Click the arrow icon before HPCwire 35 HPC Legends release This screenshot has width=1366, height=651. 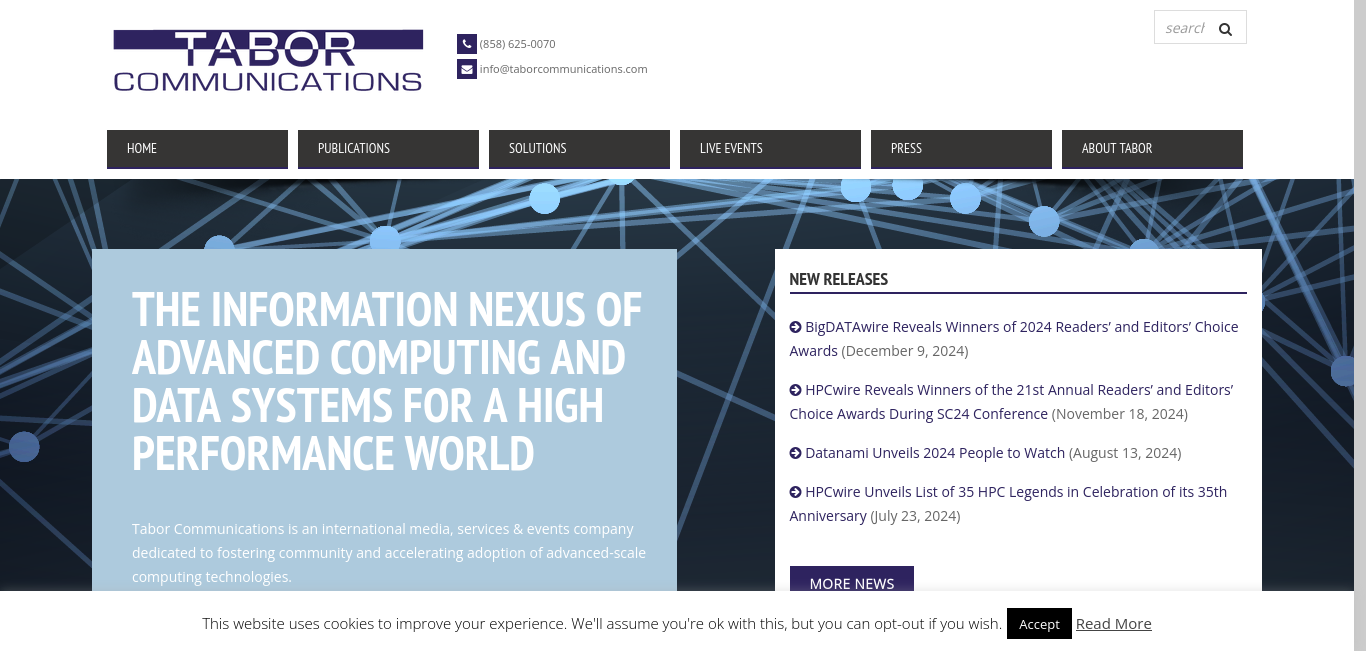[795, 492]
